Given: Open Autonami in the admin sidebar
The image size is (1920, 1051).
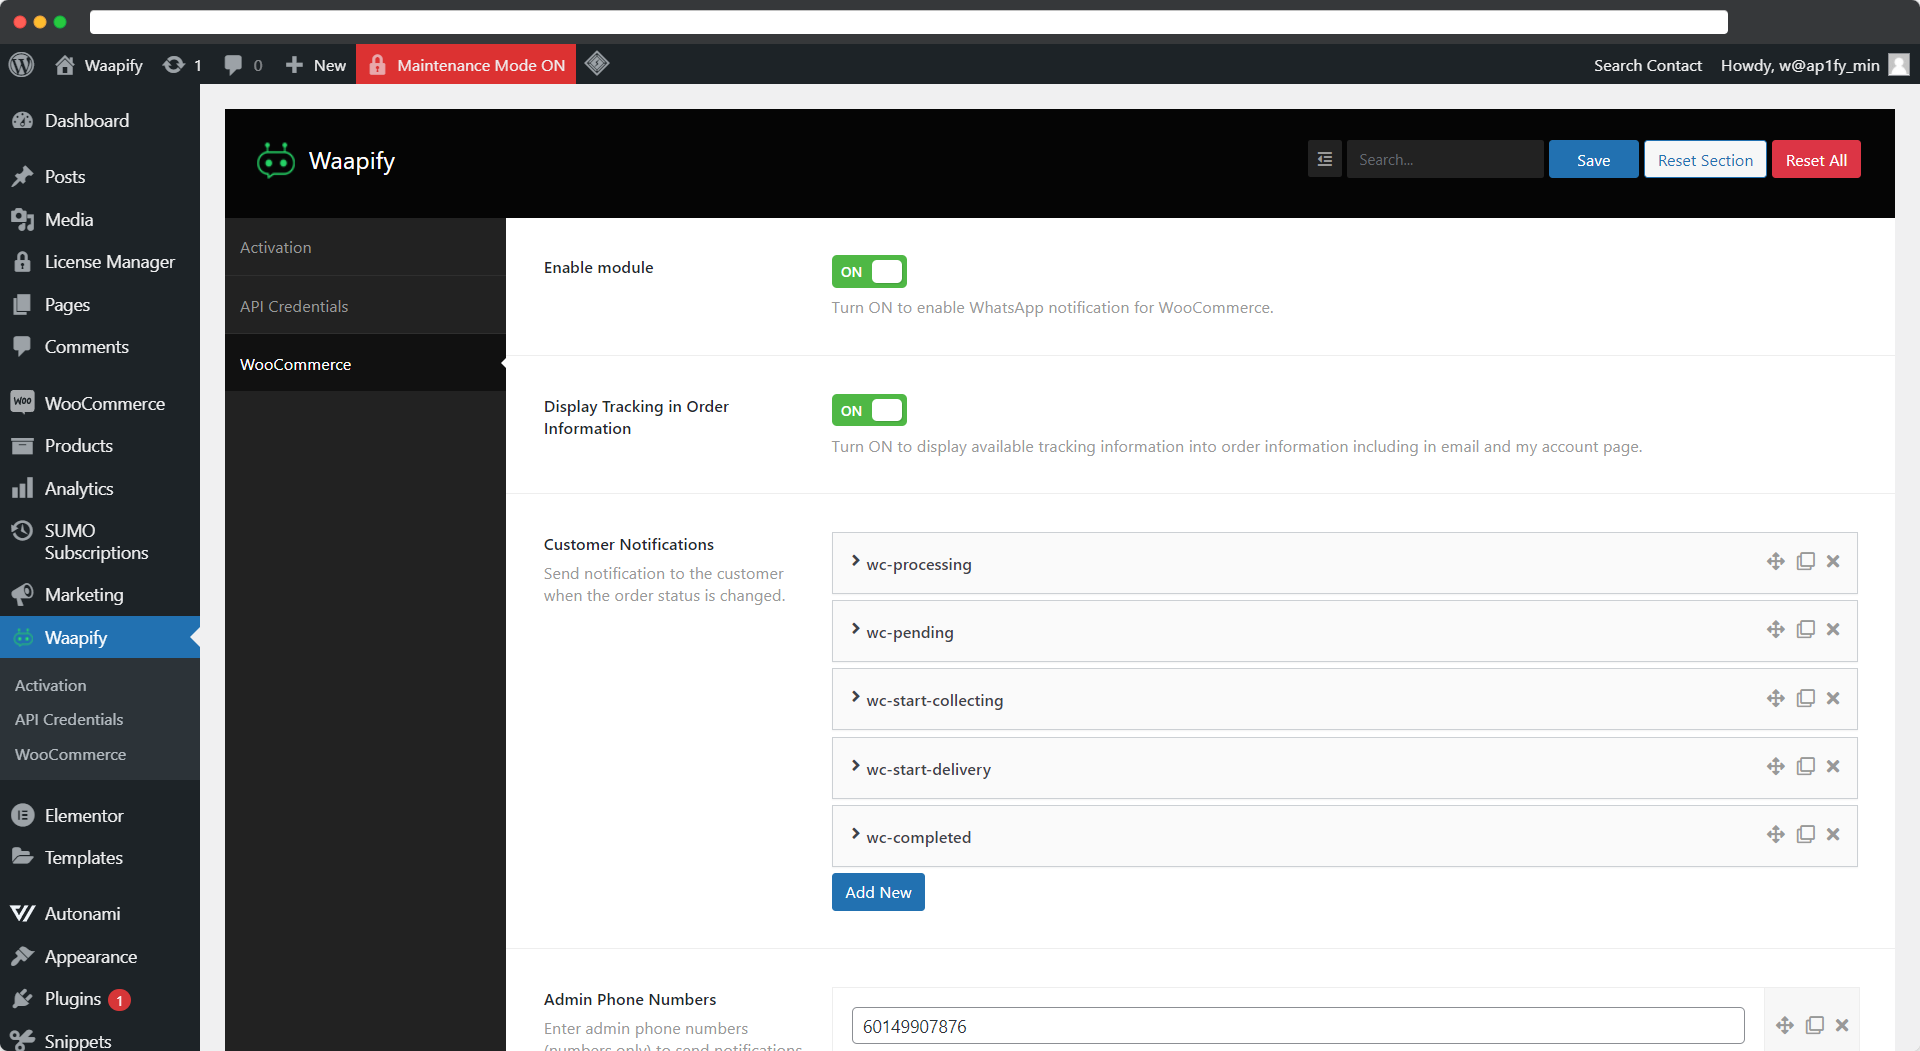Looking at the screenshot, I should [100, 914].
